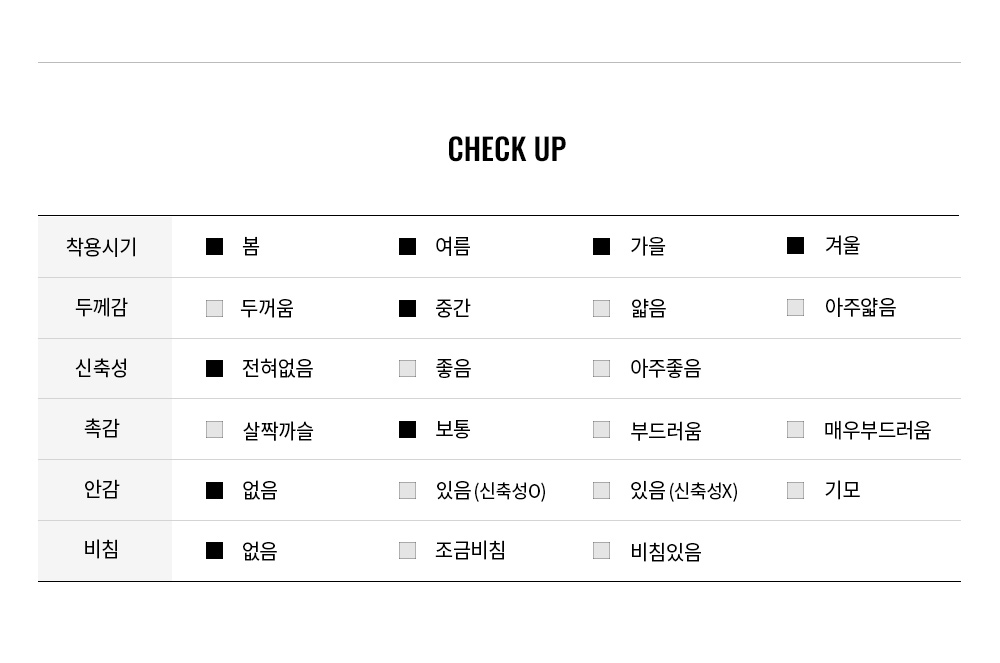Check the 봄 (spring) checkbox

pos(214,247)
